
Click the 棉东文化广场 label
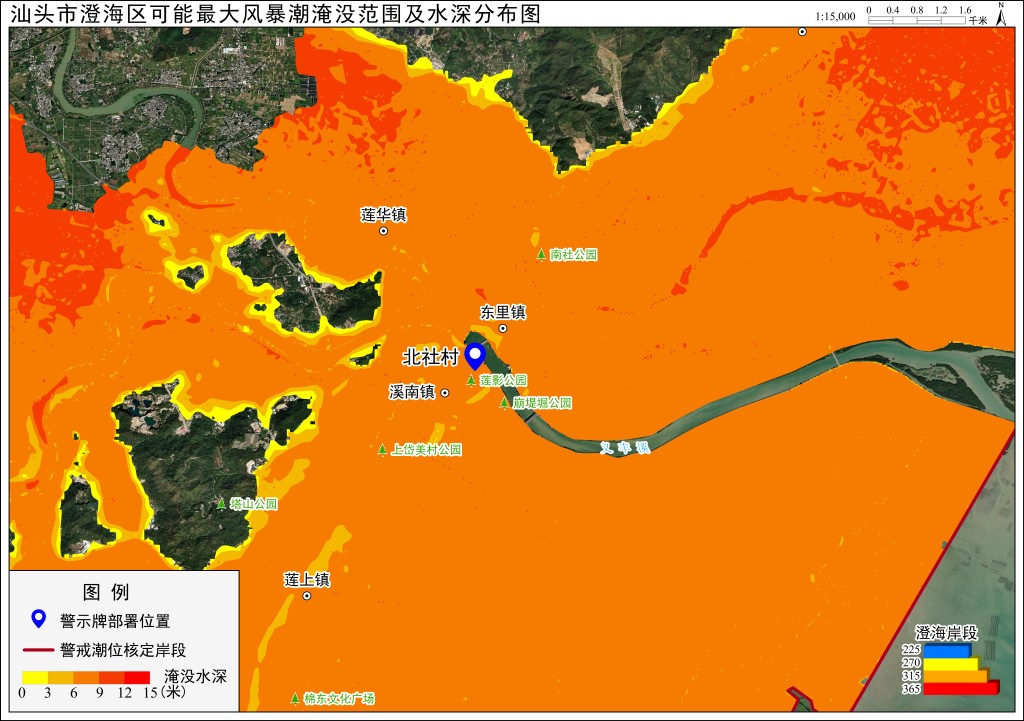[x=340, y=698]
